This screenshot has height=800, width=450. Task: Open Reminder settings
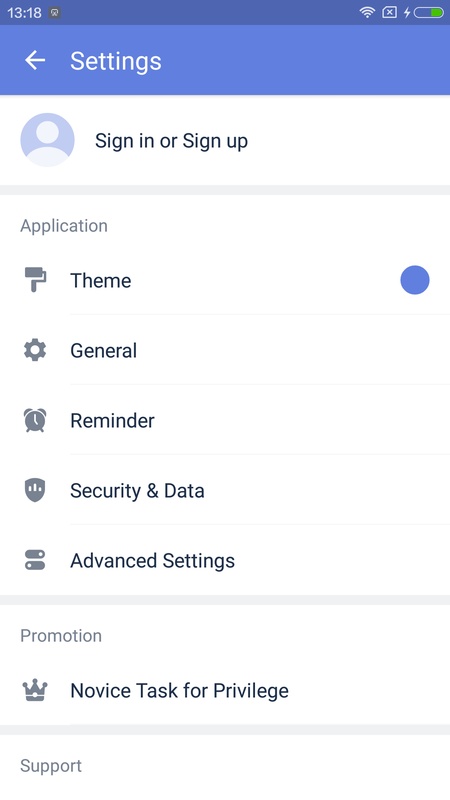[x=225, y=420]
